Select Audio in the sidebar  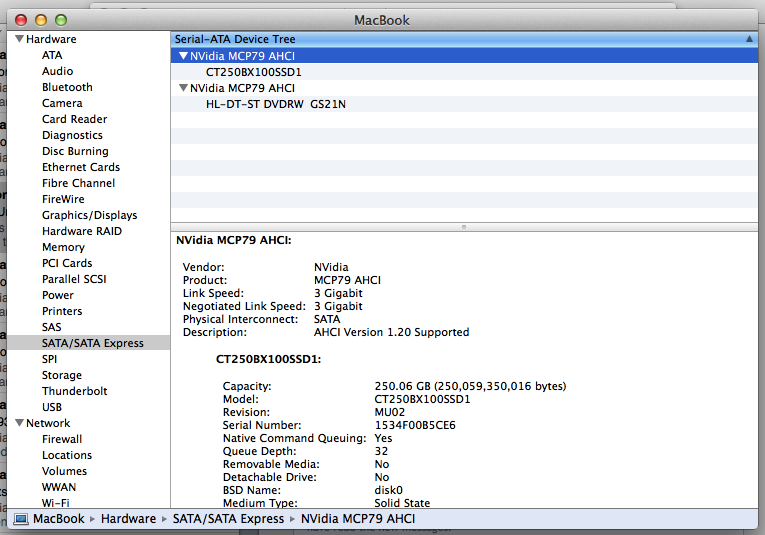point(57,71)
